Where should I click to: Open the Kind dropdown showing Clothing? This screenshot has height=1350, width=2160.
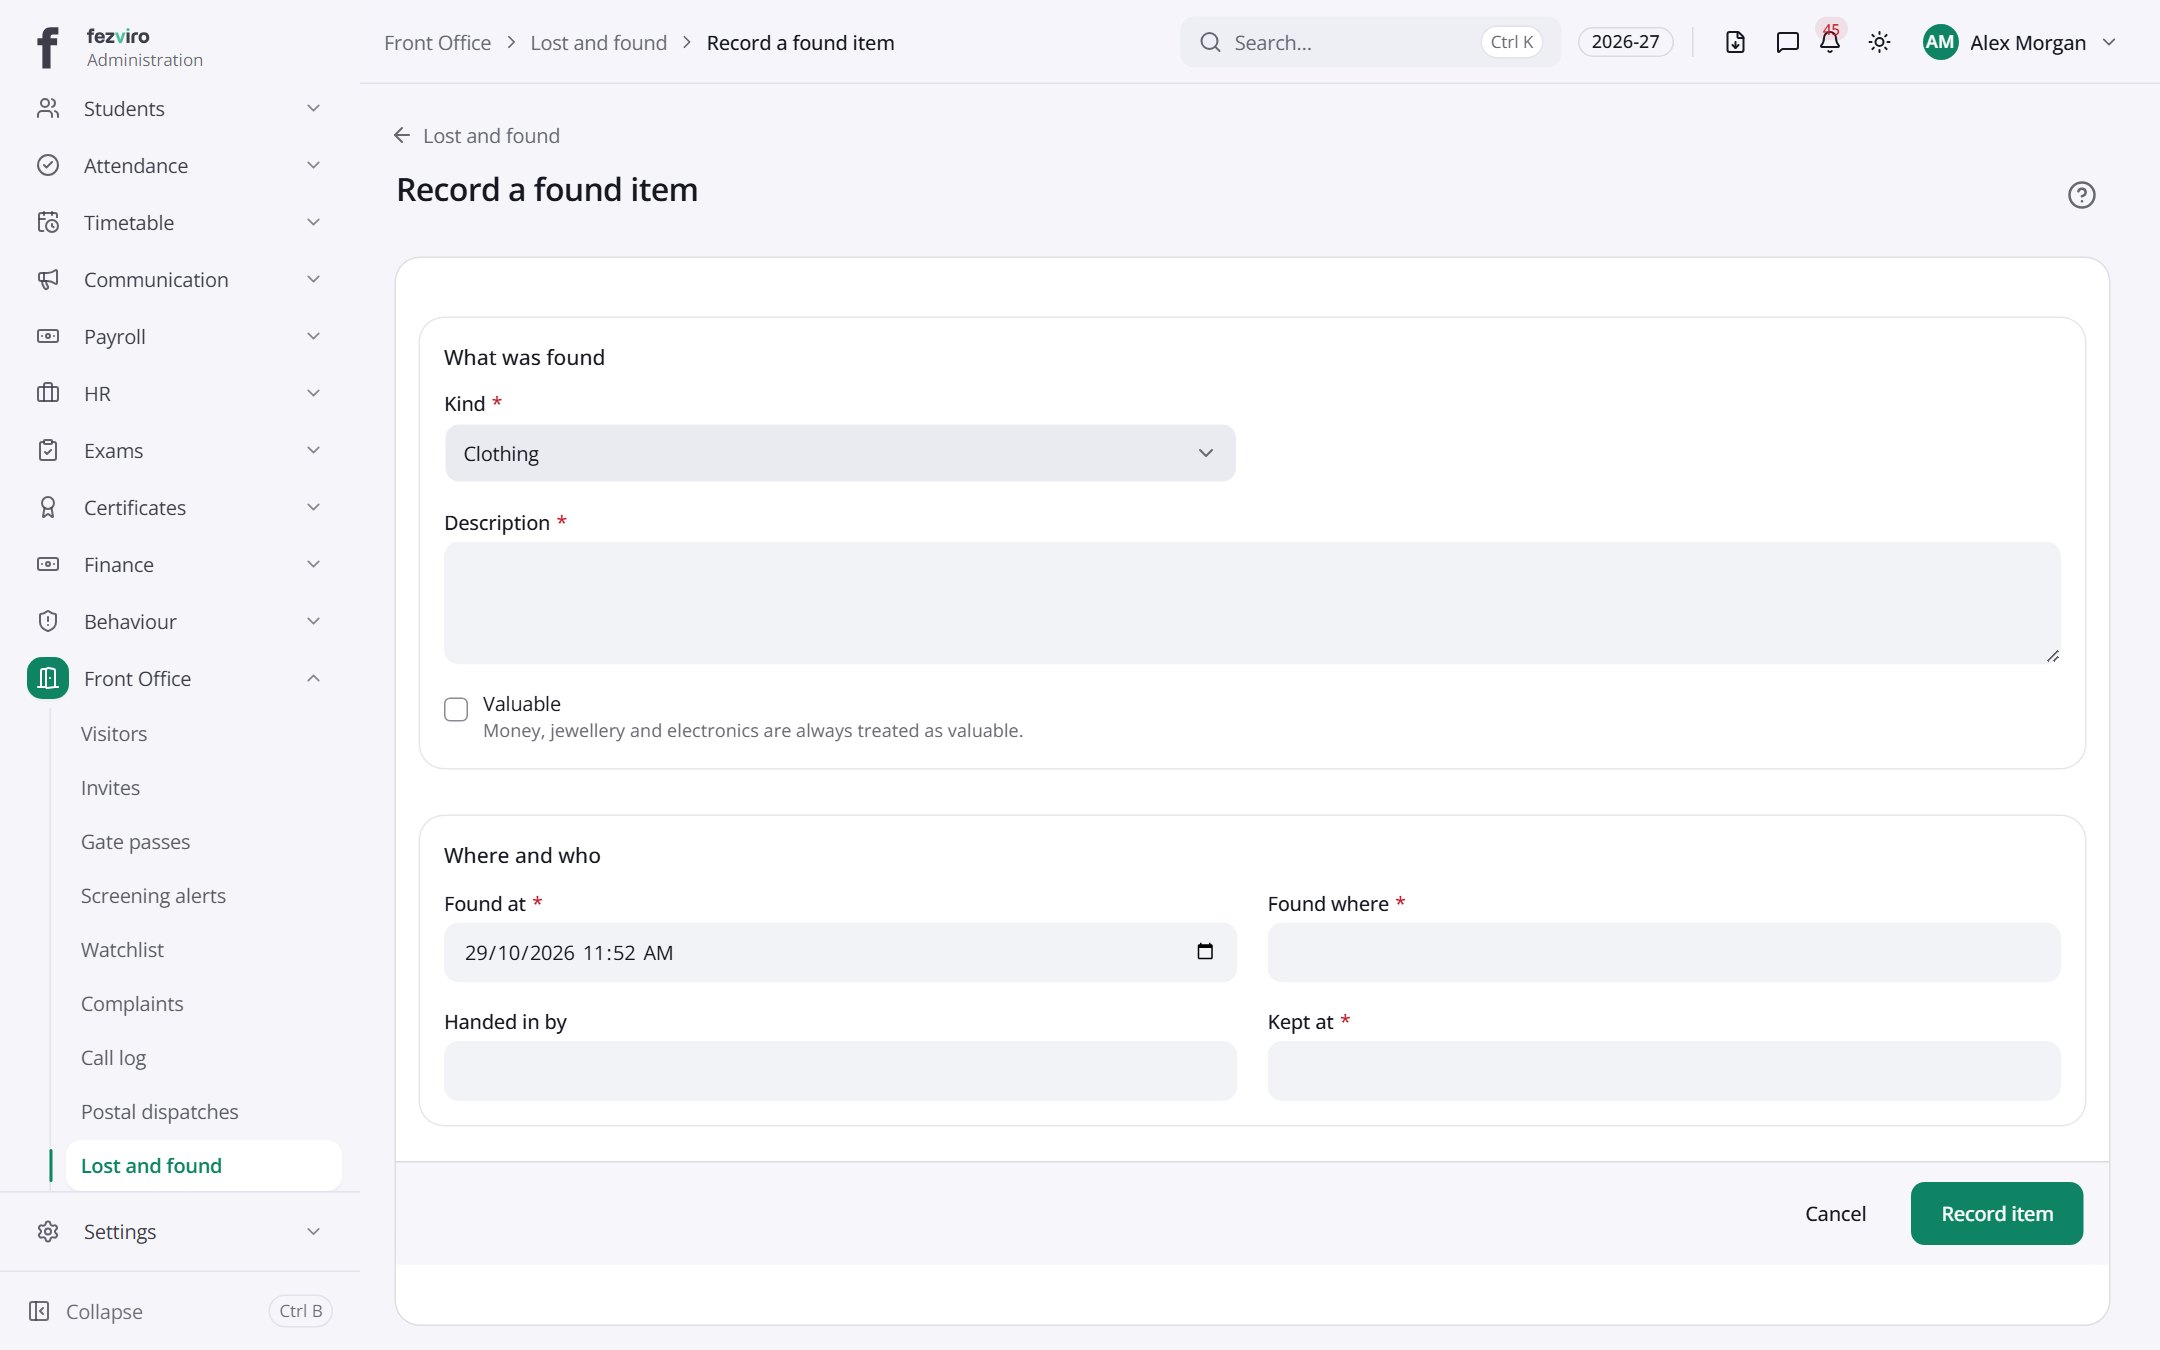tap(840, 453)
